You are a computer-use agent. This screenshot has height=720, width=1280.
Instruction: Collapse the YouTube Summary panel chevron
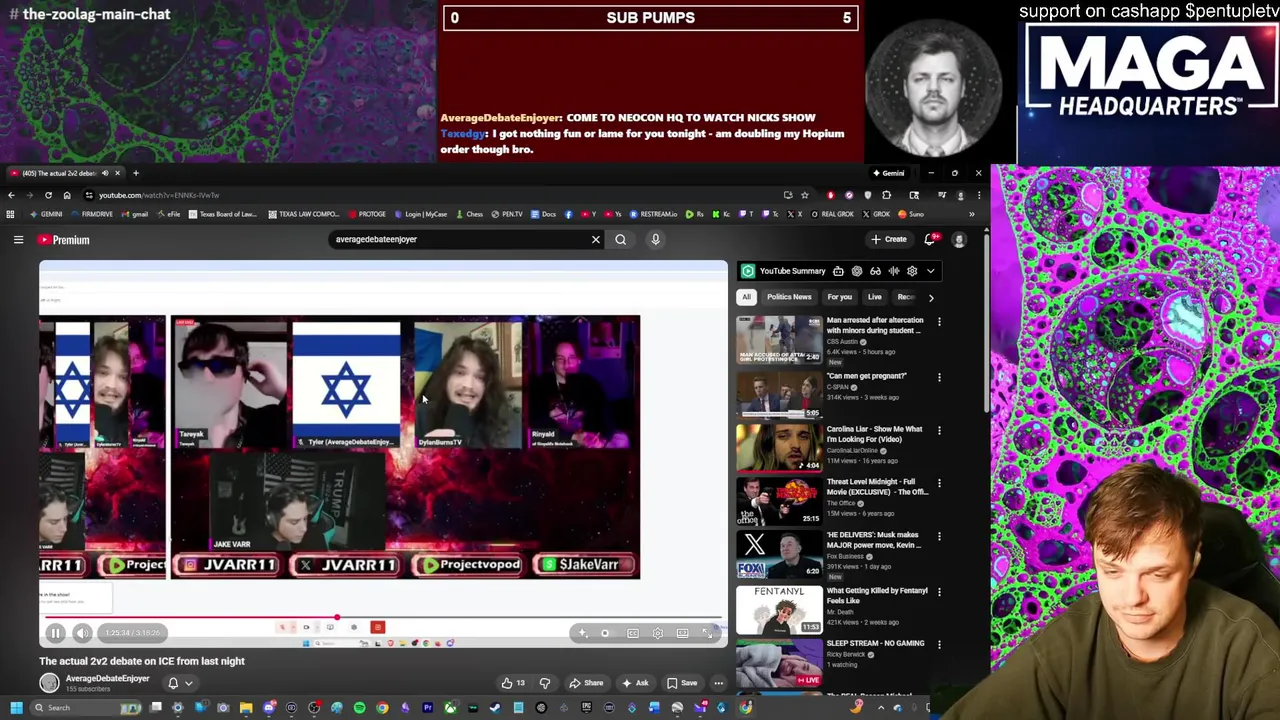point(930,271)
